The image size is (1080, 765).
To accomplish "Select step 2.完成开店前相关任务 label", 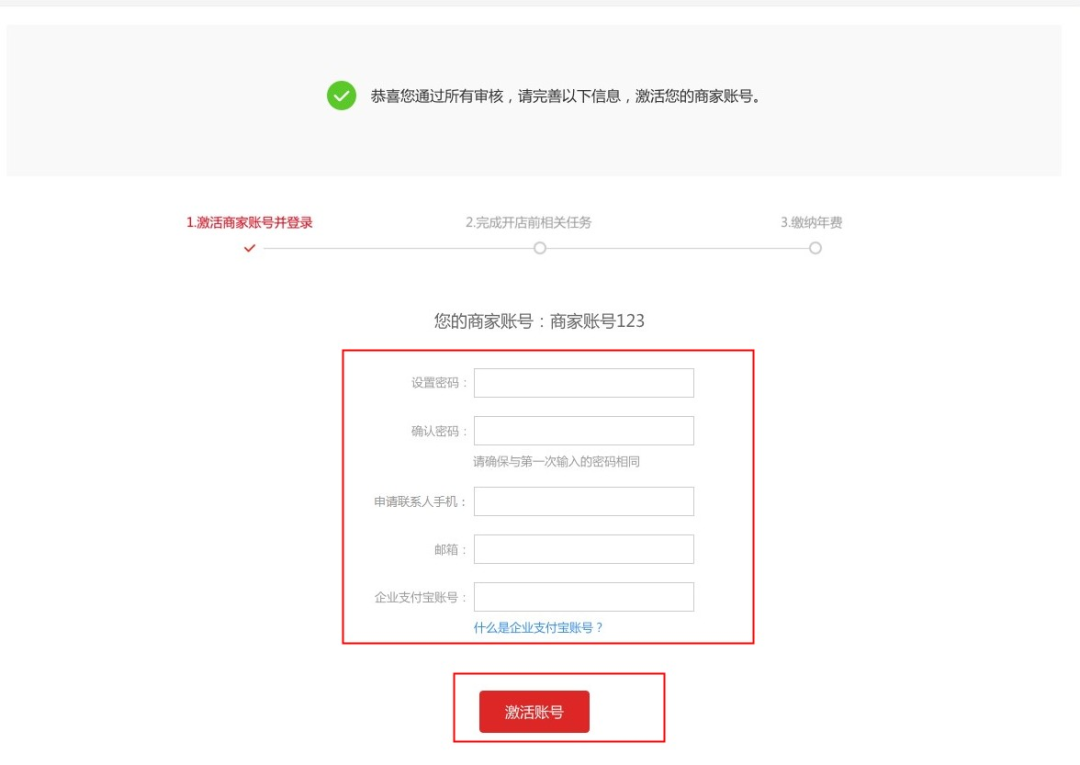I will pyautogui.click(x=528, y=222).
